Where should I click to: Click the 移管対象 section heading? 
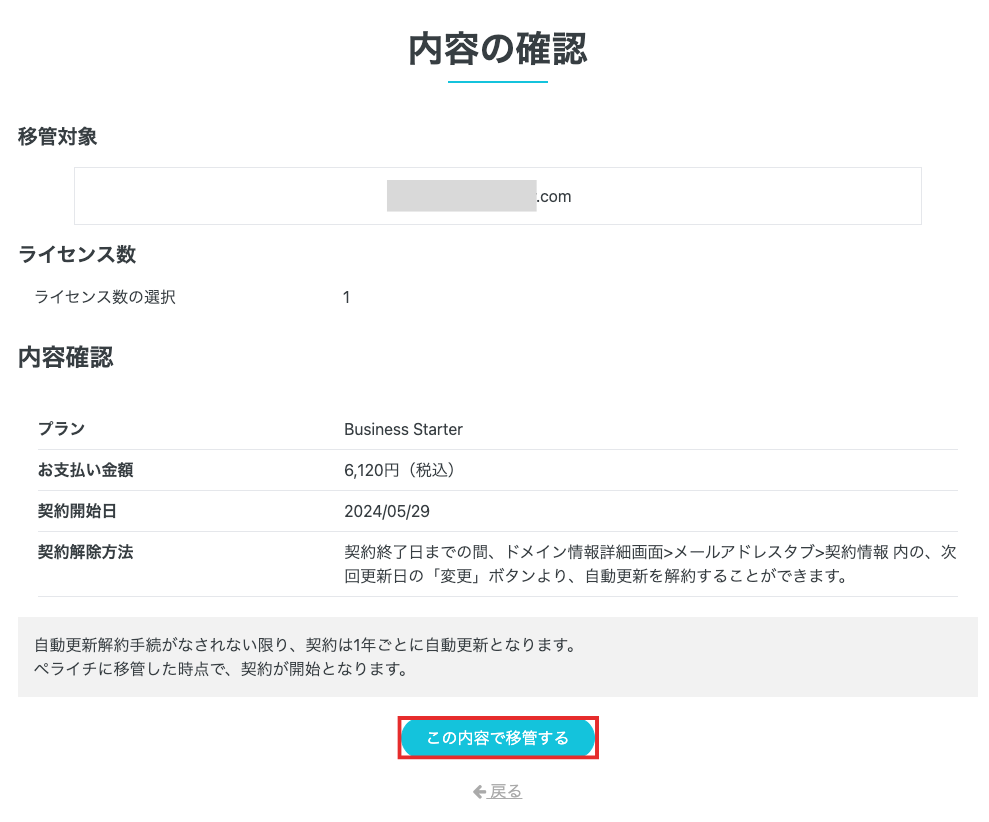57,136
